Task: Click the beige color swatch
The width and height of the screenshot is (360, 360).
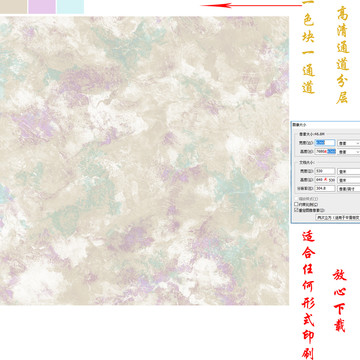Action: tap(13, 7)
